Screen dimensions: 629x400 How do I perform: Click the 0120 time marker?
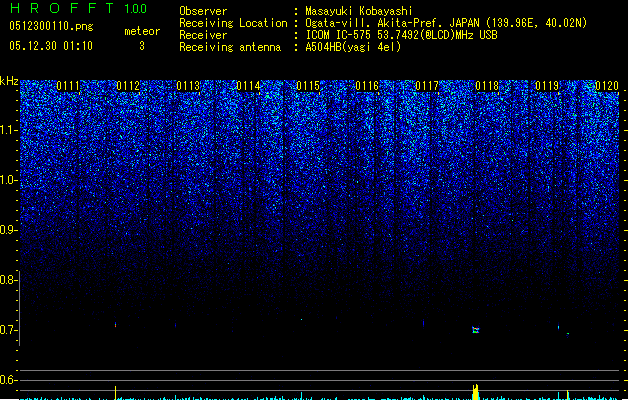tap(607, 86)
